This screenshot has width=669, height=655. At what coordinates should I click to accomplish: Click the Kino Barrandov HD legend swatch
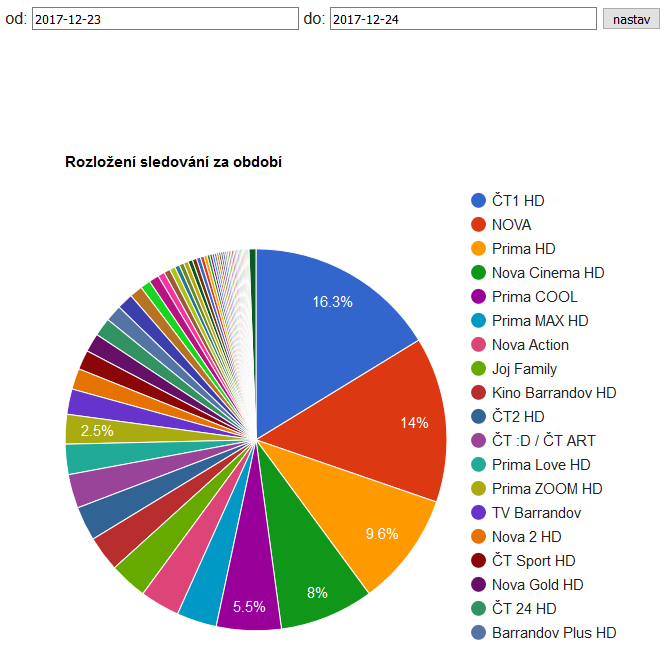tap(478, 393)
